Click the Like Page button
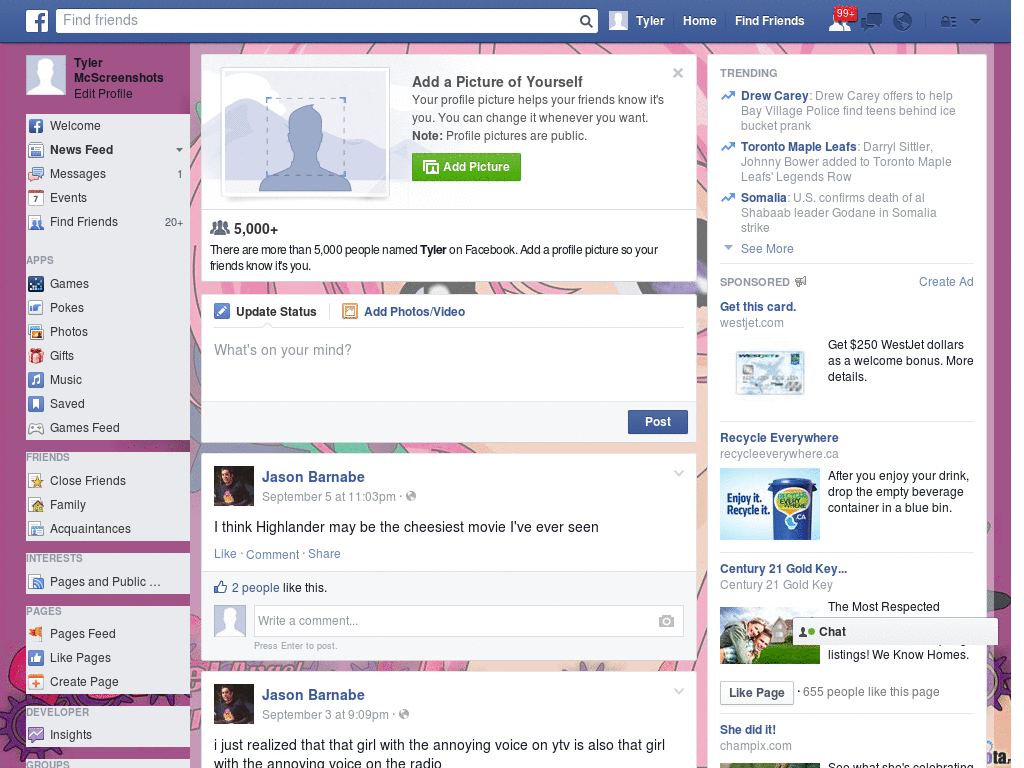The height and width of the screenshot is (768, 1024). click(x=756, y=693)
